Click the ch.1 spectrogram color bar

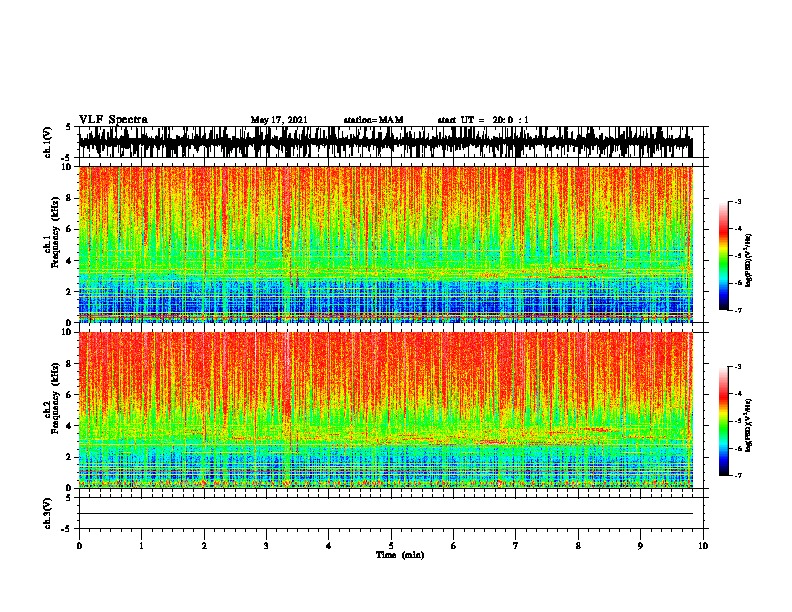[724, 256]
